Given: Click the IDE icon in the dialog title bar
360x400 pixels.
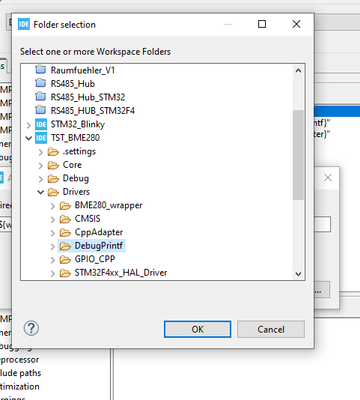Looking at the screenshot, I should coord(24,24).
